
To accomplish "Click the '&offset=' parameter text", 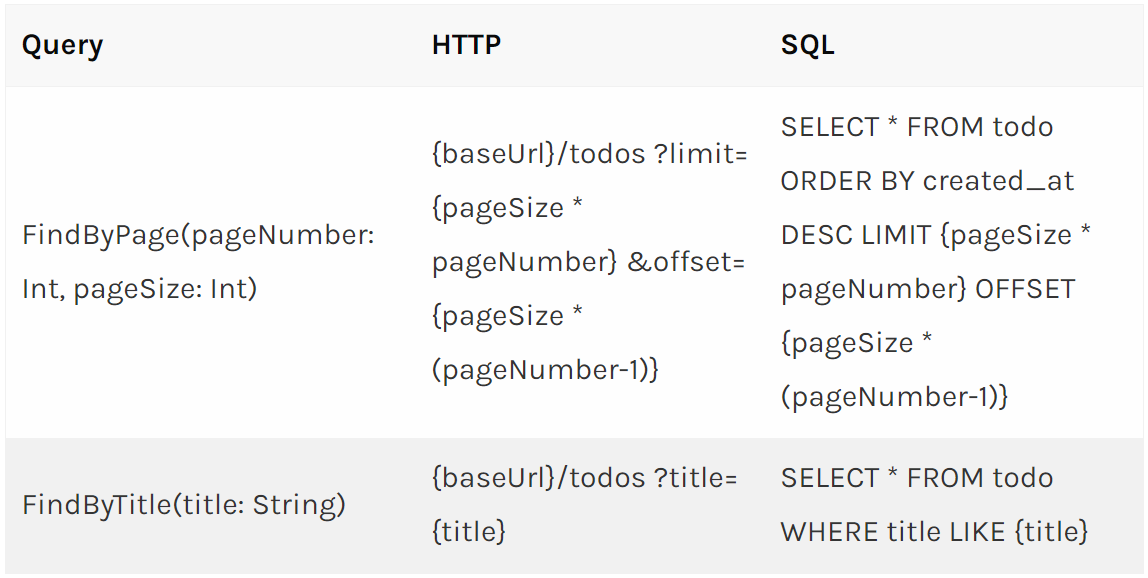I will pos(686,262).
